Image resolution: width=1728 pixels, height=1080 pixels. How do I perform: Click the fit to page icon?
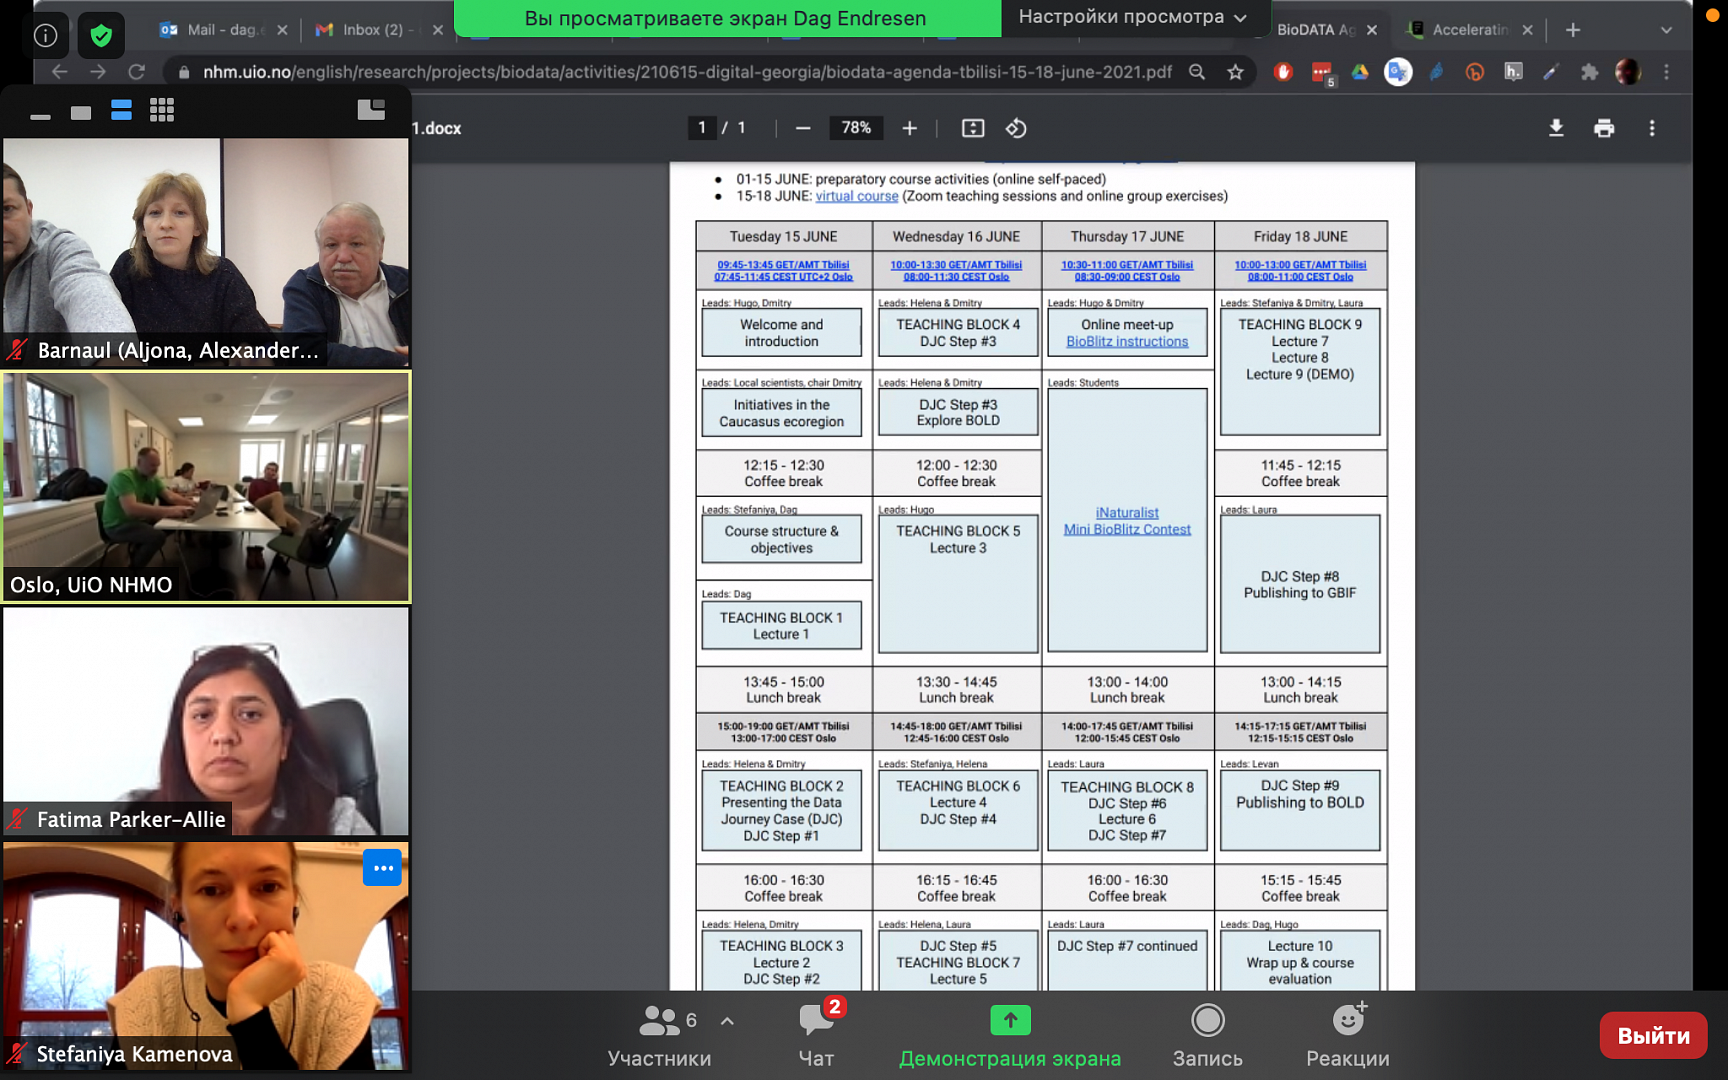click(972, 128)
